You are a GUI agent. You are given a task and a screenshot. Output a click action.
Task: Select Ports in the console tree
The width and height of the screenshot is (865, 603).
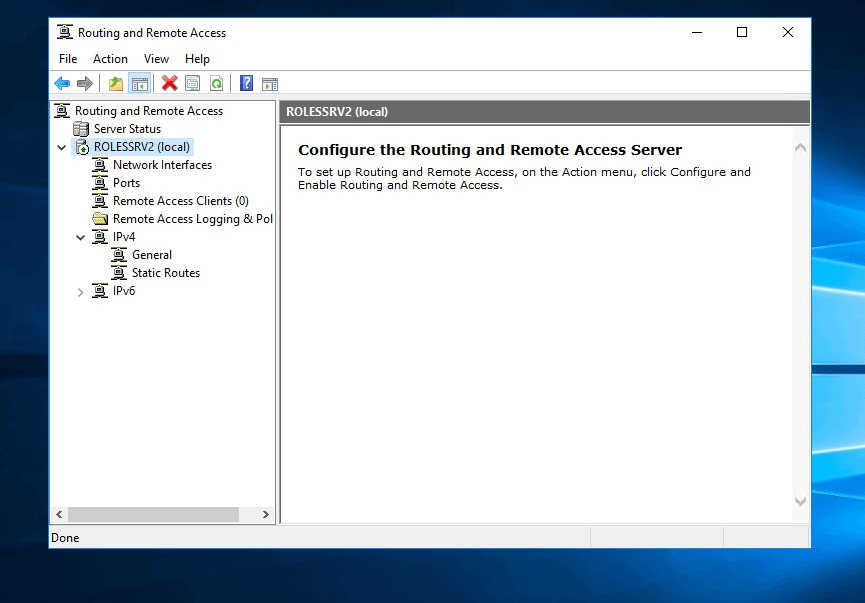click(127, 182)
